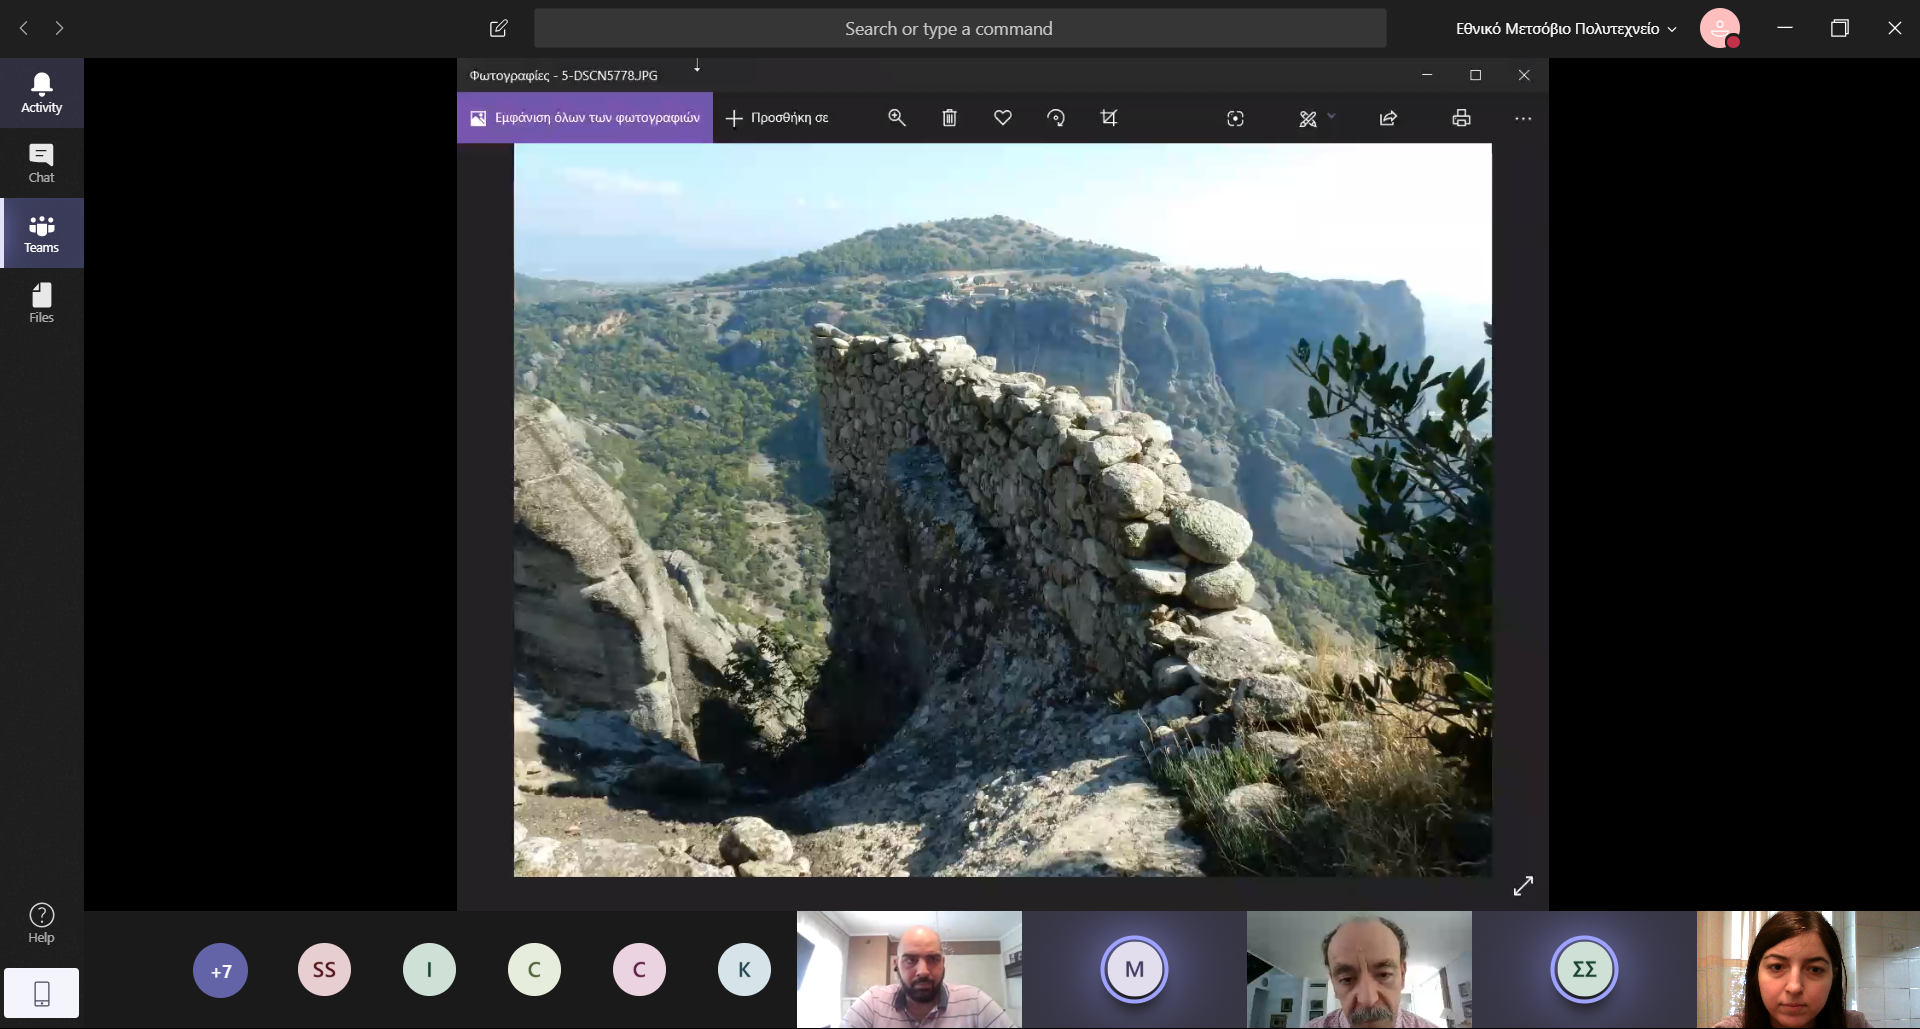1920x1029 pixels.
Task: Expand the edit and create dropdown arrow
Action: coord(1331,117)
